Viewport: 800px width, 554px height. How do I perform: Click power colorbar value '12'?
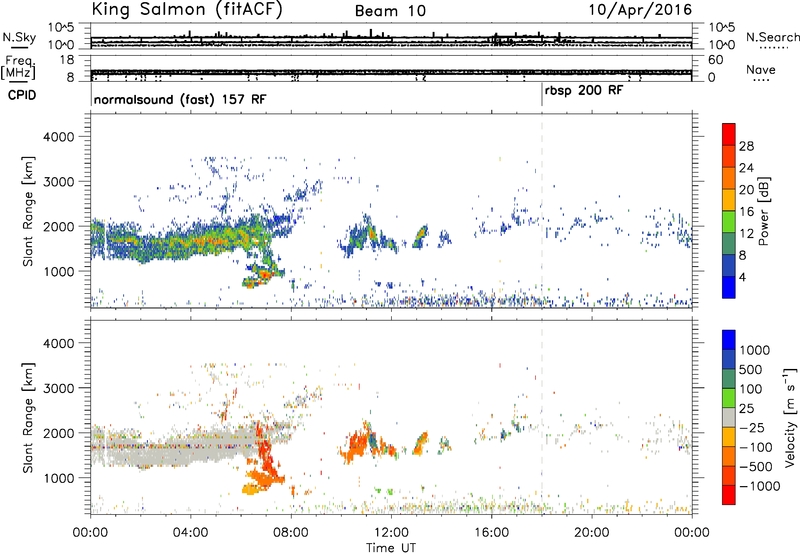click(746, 234)
